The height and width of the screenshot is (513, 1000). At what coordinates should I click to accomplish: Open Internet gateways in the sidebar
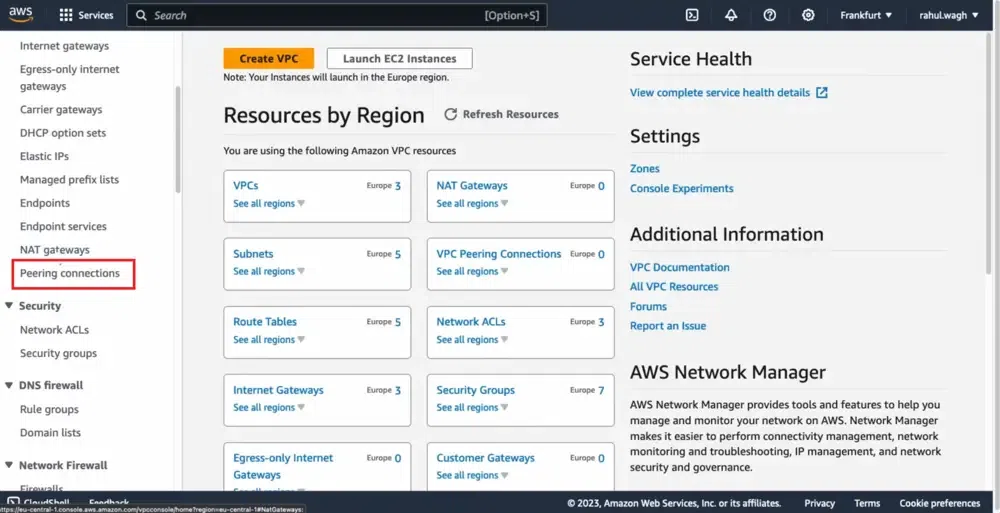pos(64,46)
